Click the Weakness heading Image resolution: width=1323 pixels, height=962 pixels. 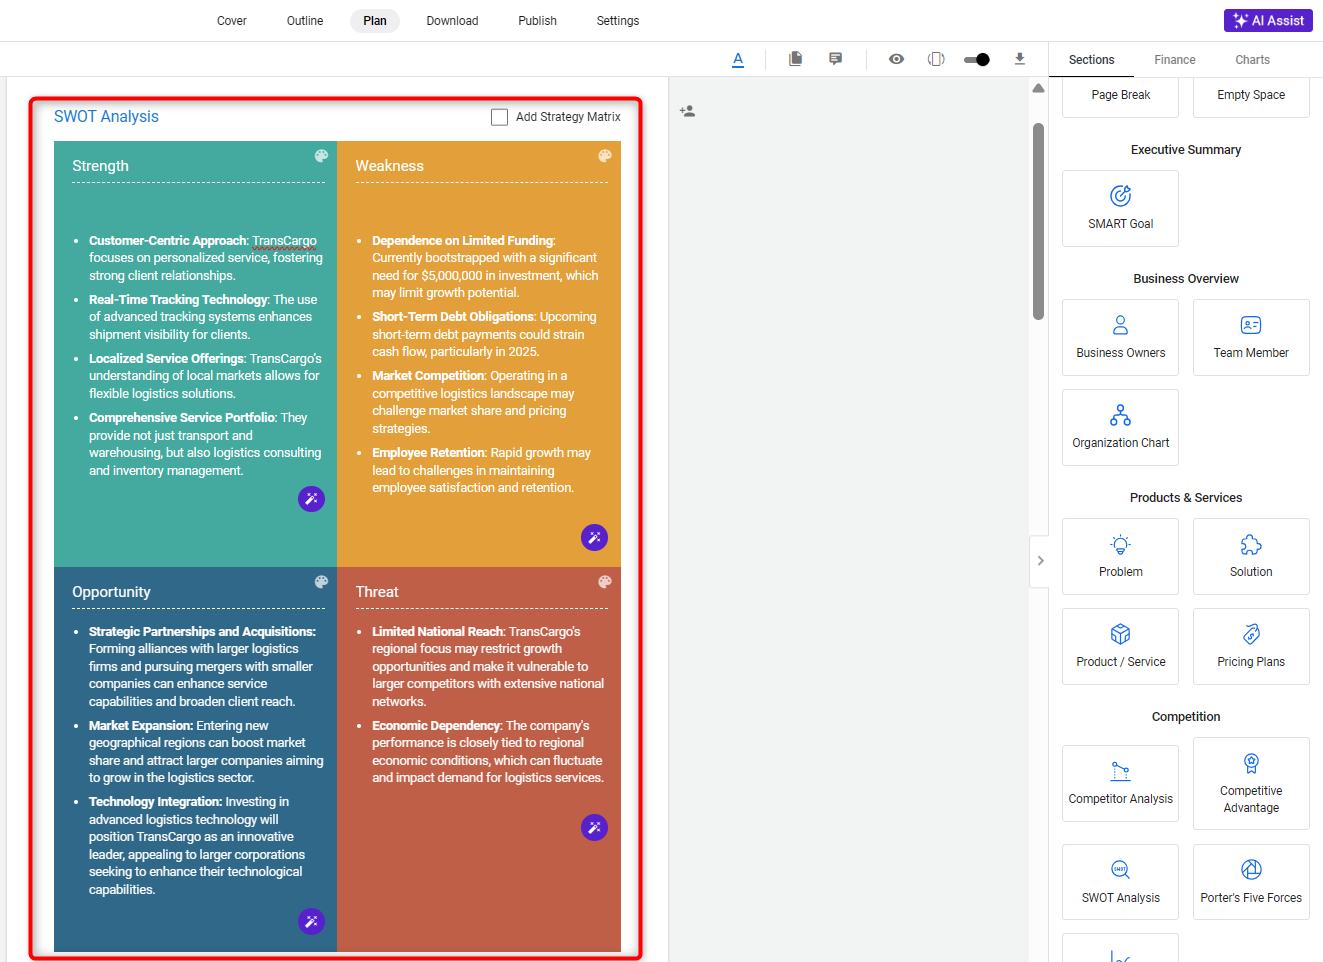389,166
